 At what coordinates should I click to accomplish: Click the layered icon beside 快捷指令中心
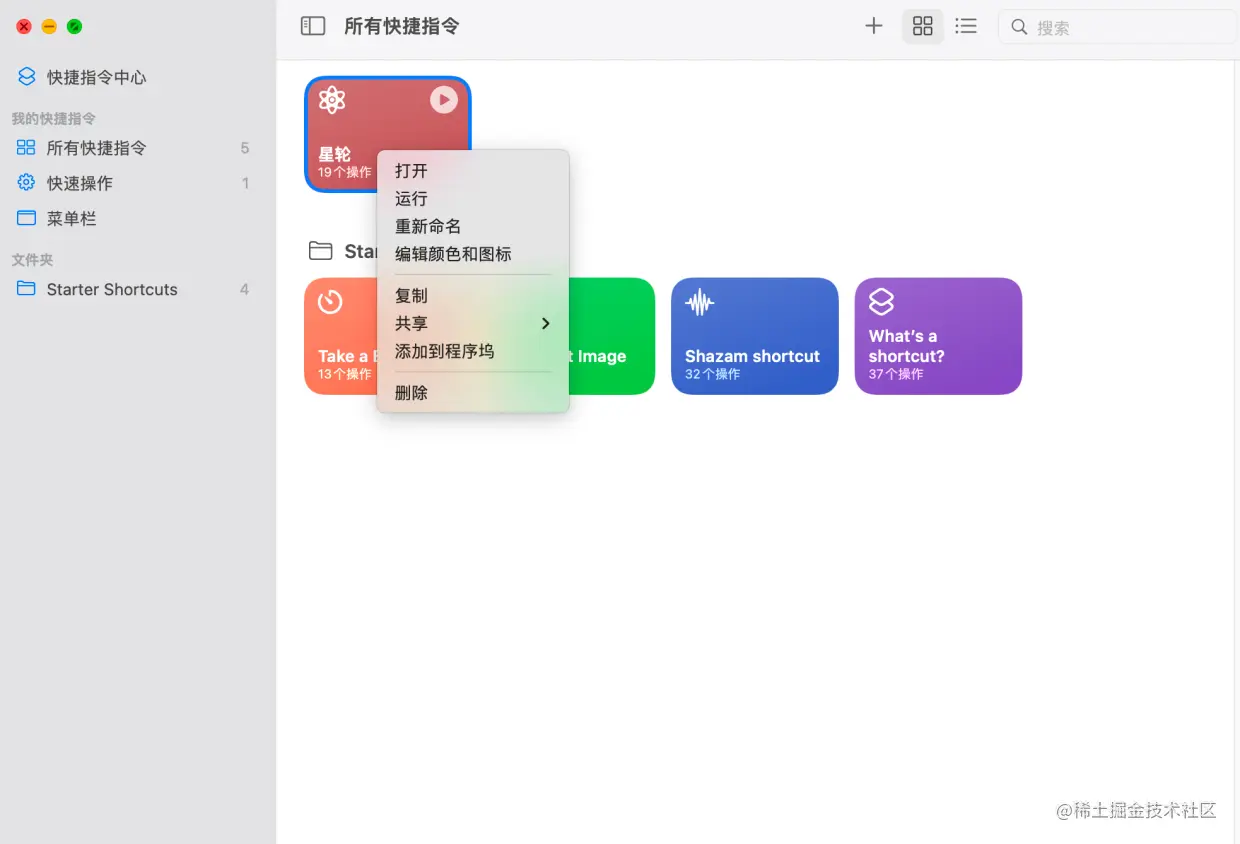27,77
